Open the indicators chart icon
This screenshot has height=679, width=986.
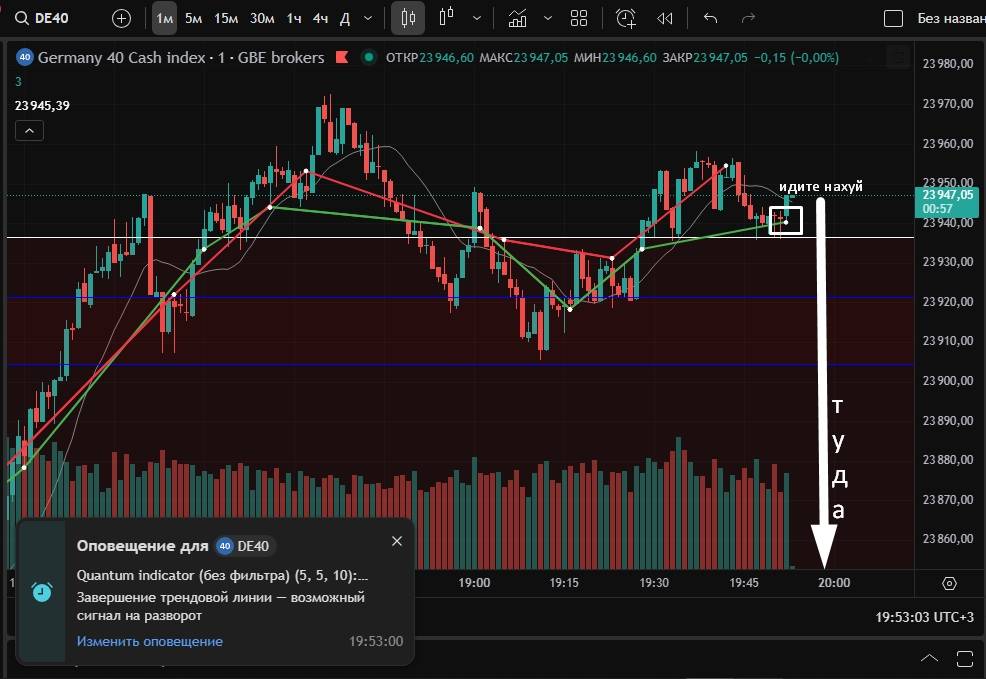point(517,18)
